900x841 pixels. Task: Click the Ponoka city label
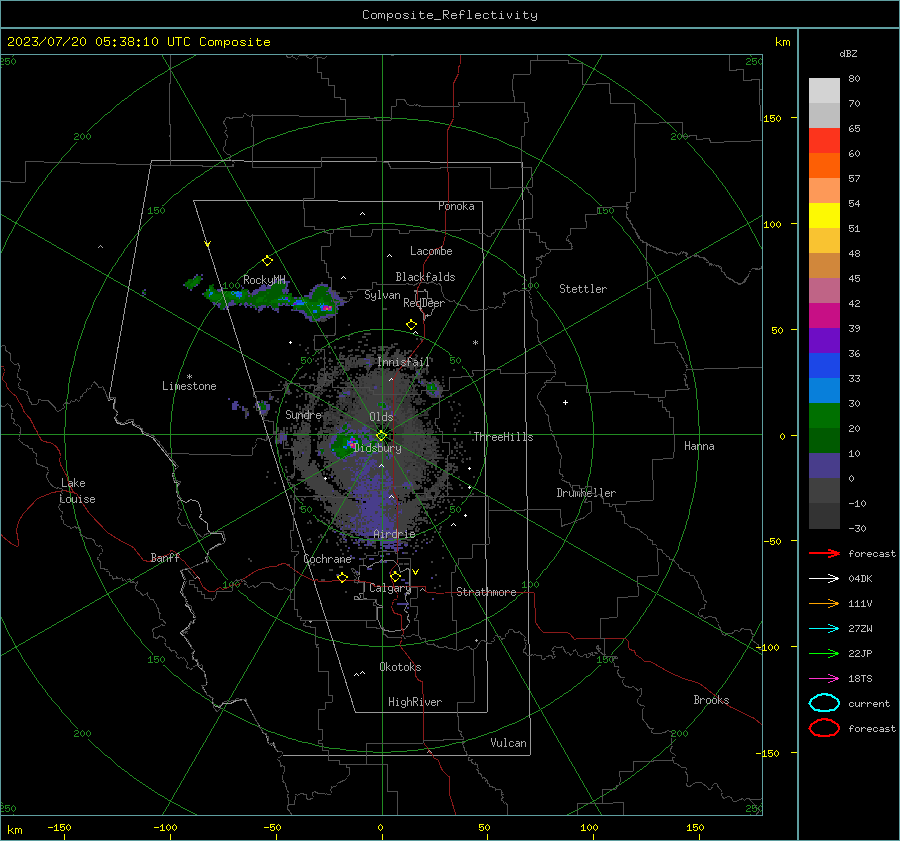point(456,206)
